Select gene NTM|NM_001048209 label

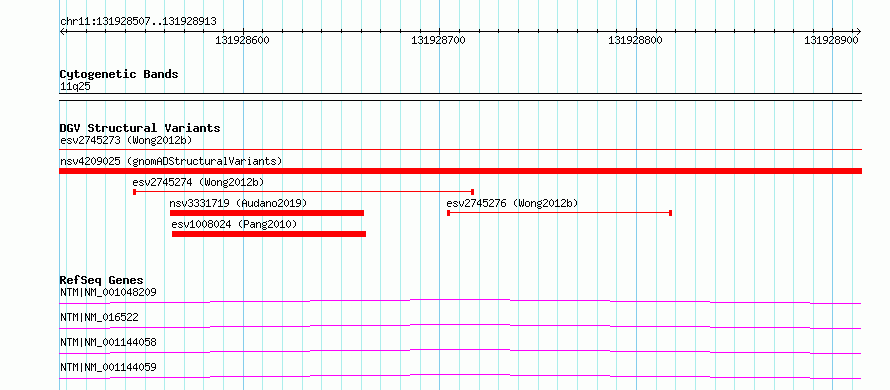coord(108,292)
